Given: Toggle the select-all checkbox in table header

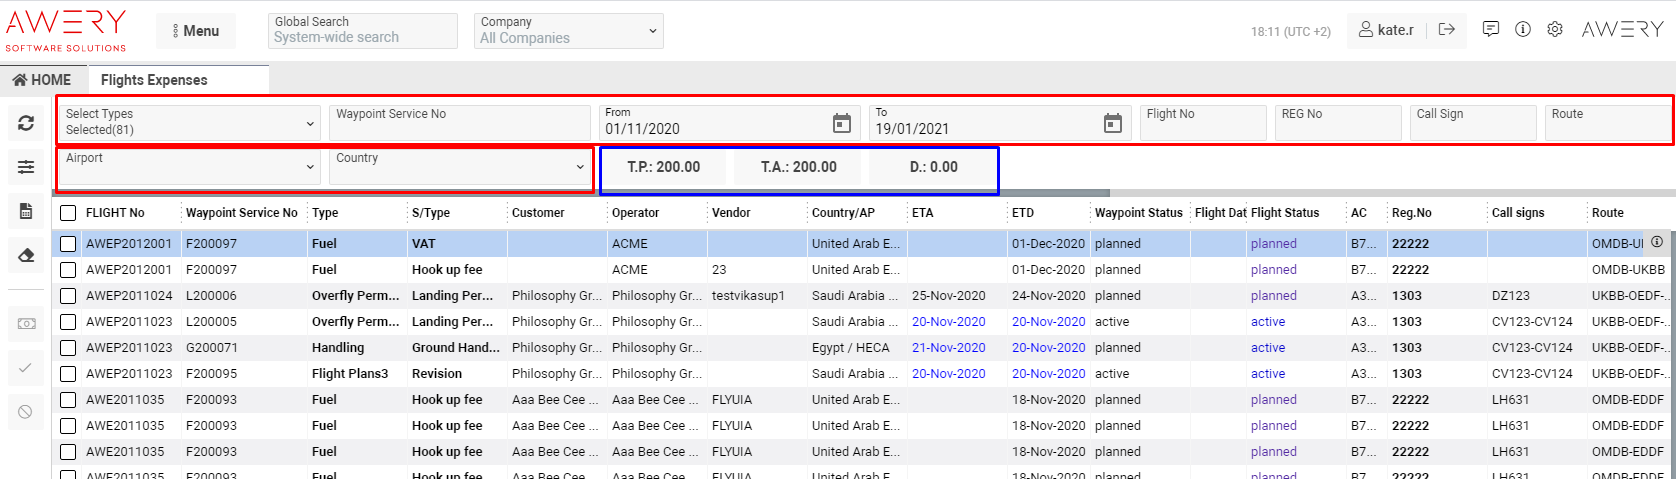Looking at the screenshot, I should coord(68,213).
